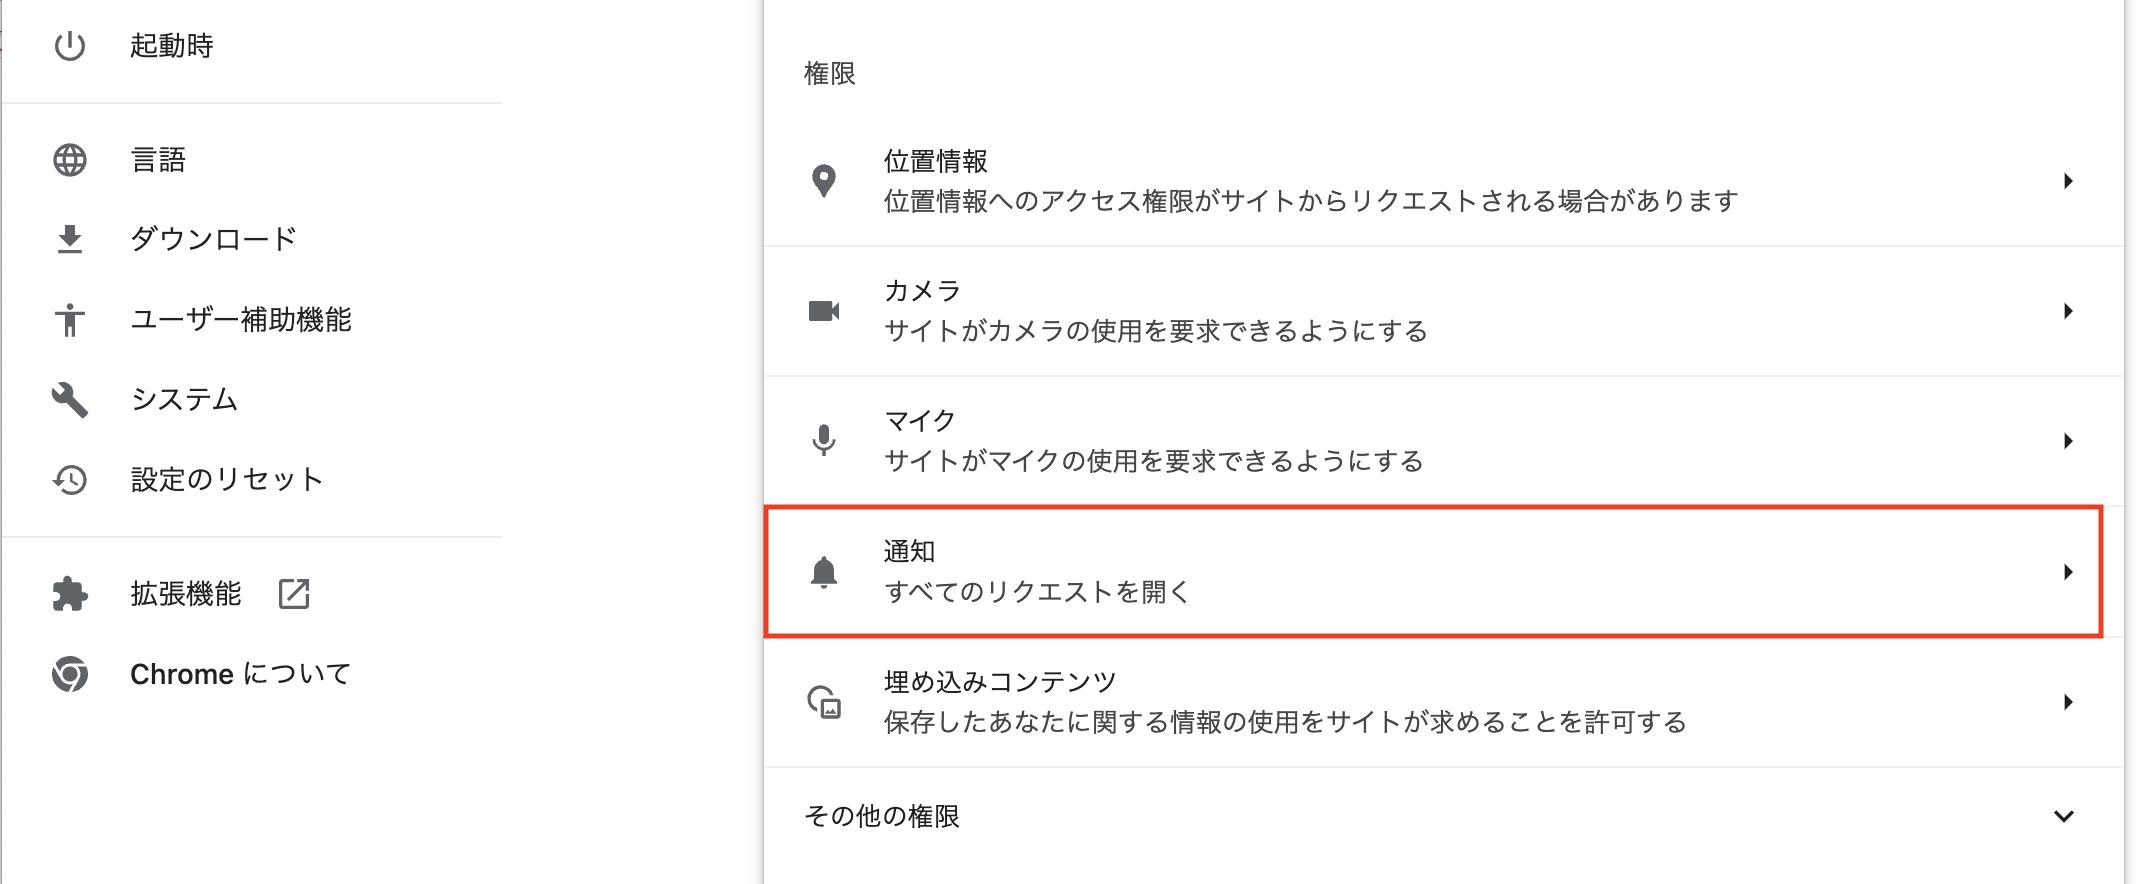Go to Chrome について page
The image size is (2138, 884).
[x=240, y=674]
